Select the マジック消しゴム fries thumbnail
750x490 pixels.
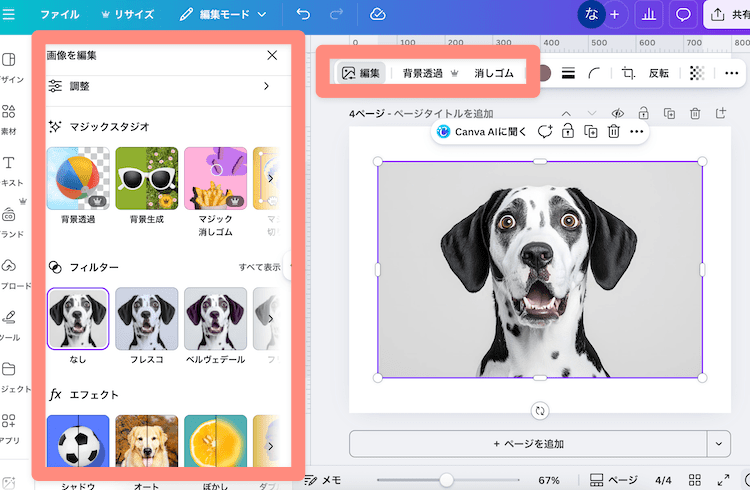coord(216,178)
